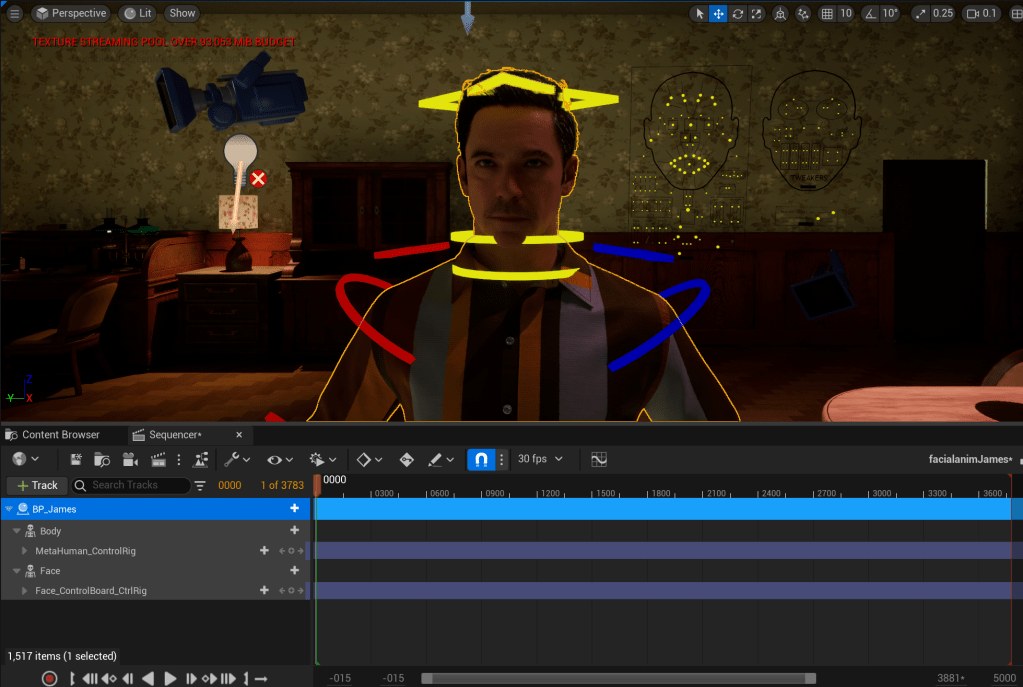Open the Sequencer curve editor
The width and height of the screenshot is (1023, 687).
pos(599,459)
